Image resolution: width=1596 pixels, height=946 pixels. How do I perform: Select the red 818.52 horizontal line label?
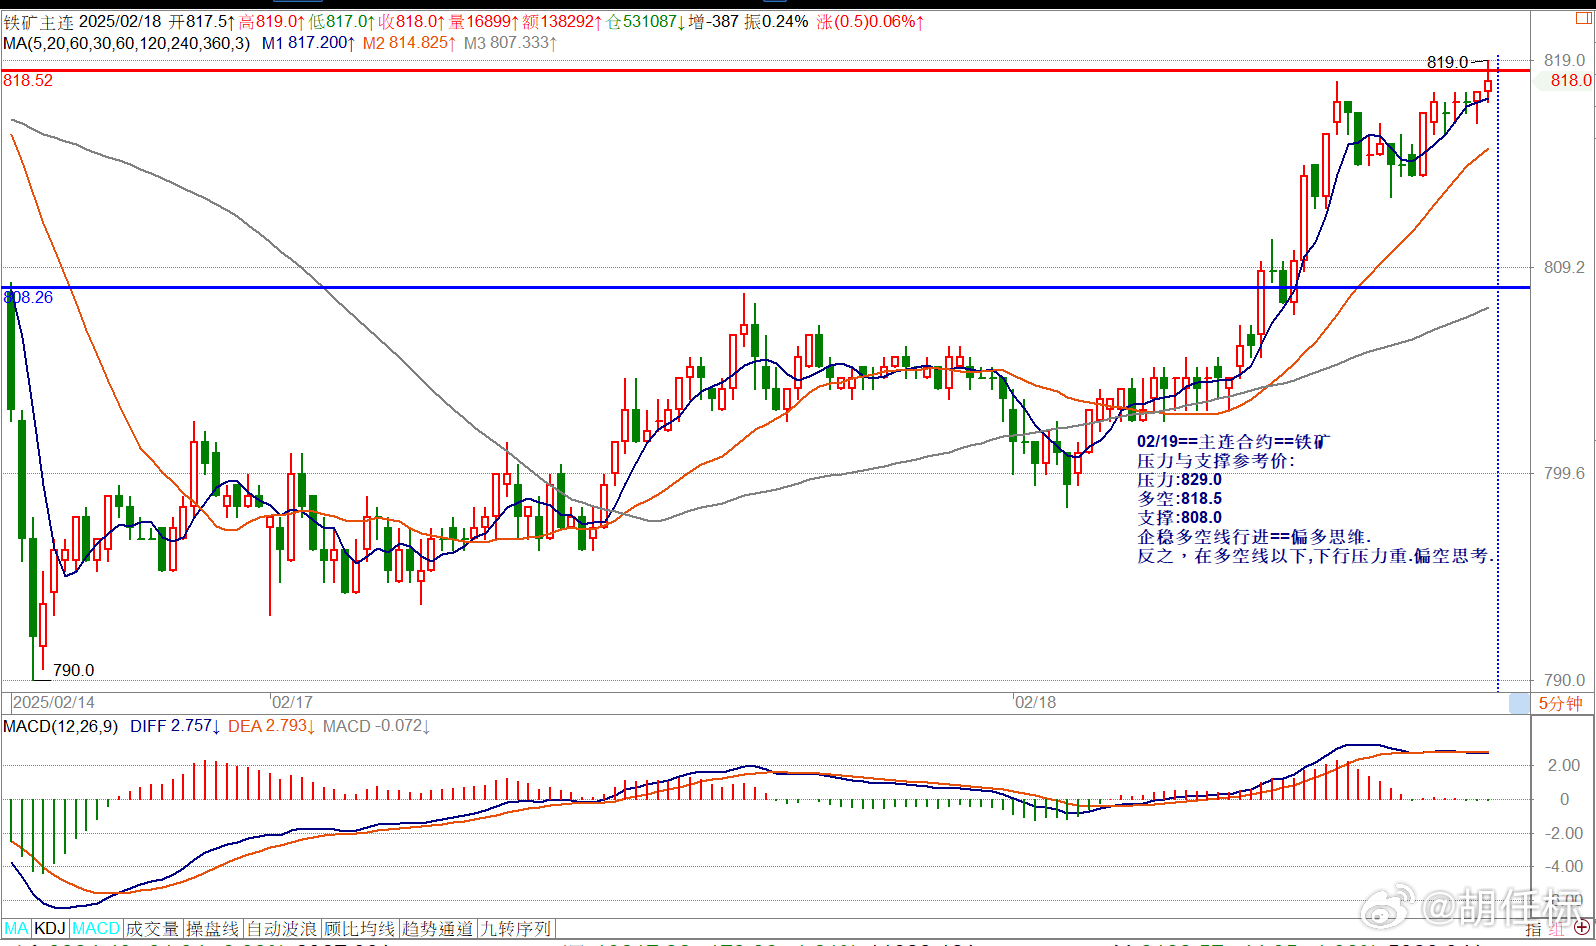point(28,80)
